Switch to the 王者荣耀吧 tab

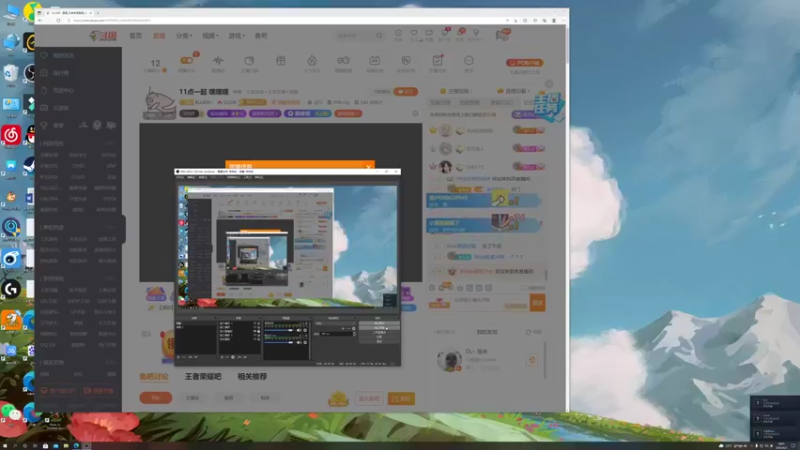point(203,377)
